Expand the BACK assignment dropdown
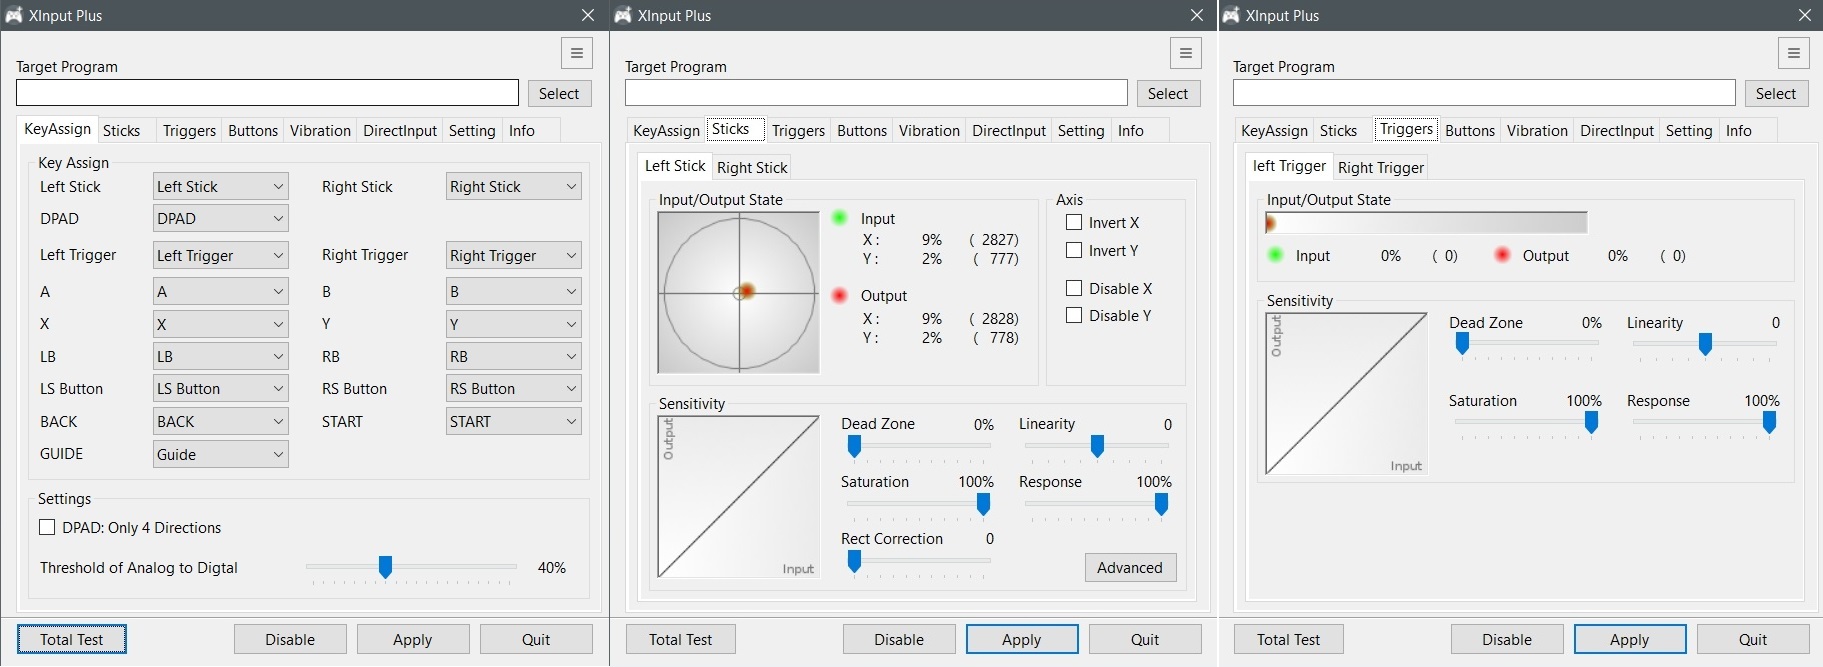The width and height of the screenshot is (1823, 667). point(221,421)
